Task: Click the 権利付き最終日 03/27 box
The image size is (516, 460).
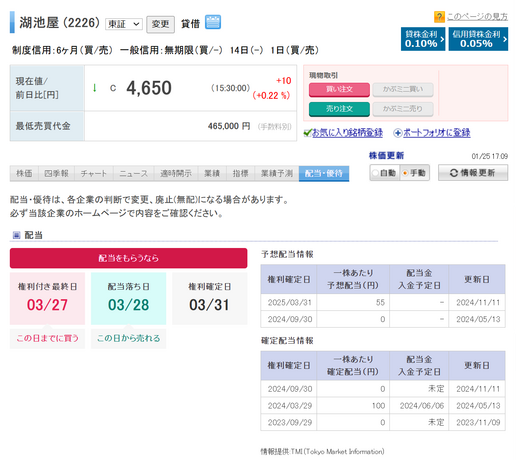Action: [x=47, y=298]
